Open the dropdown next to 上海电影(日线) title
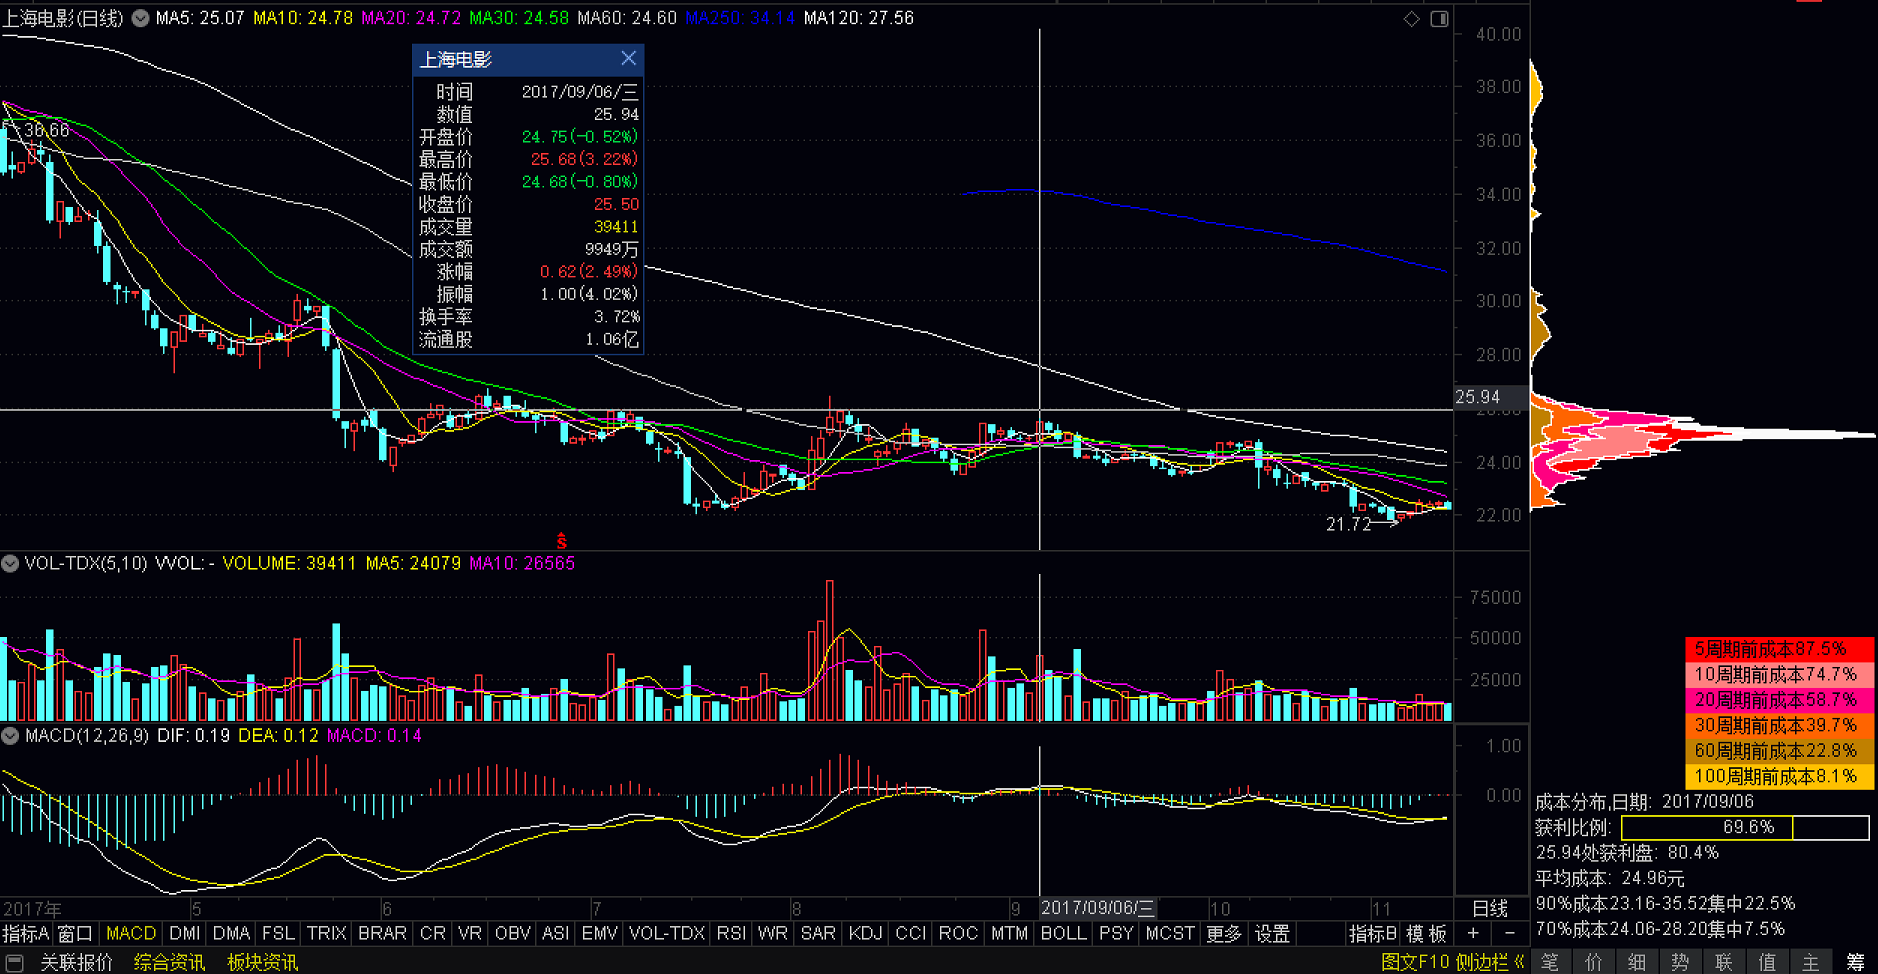This screenshot has width=1878, height=974. [141, 18]
